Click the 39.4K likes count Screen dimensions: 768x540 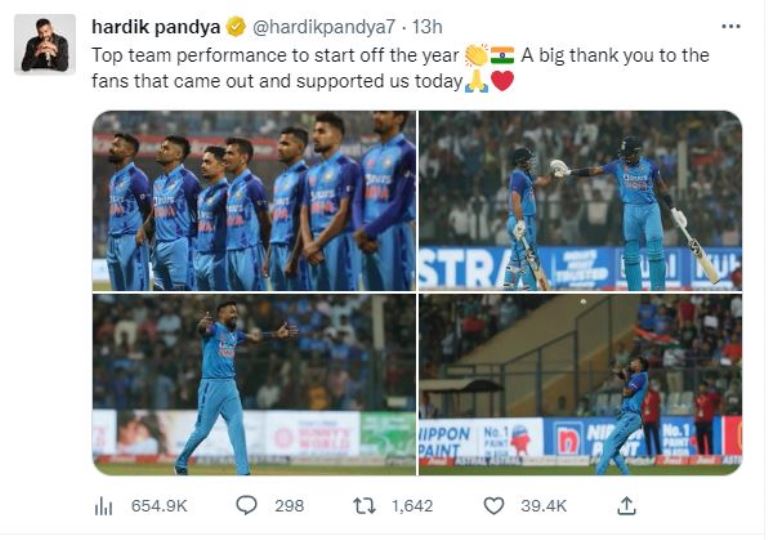pos(544,506)
